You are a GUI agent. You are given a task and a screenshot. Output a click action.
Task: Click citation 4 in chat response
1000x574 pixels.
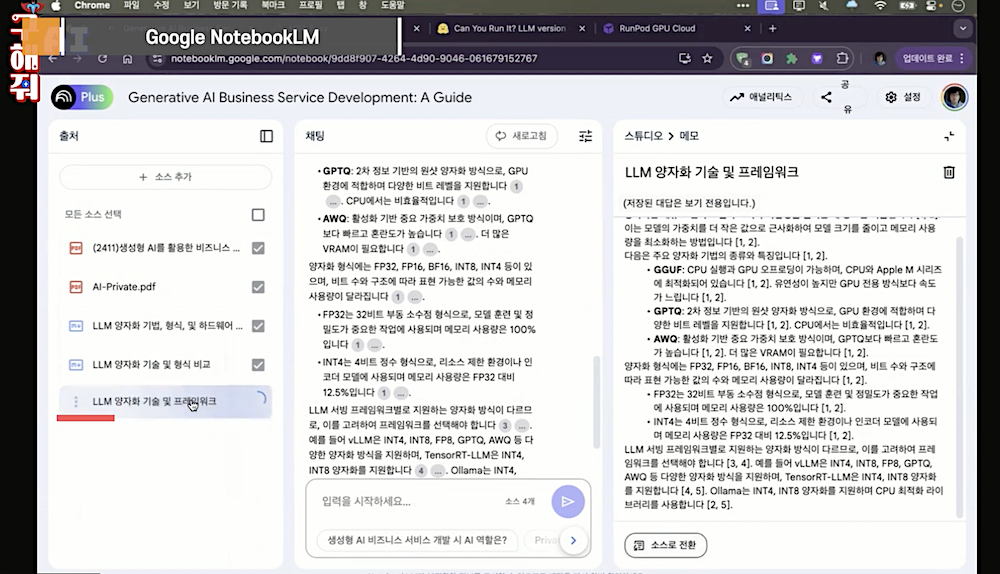coord(421,471)
